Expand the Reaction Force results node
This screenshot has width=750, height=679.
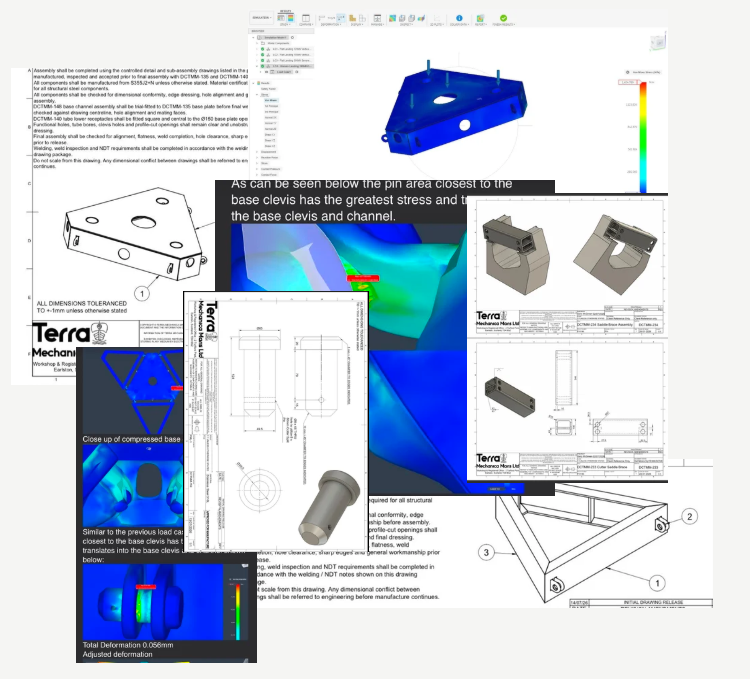point(257,157)
